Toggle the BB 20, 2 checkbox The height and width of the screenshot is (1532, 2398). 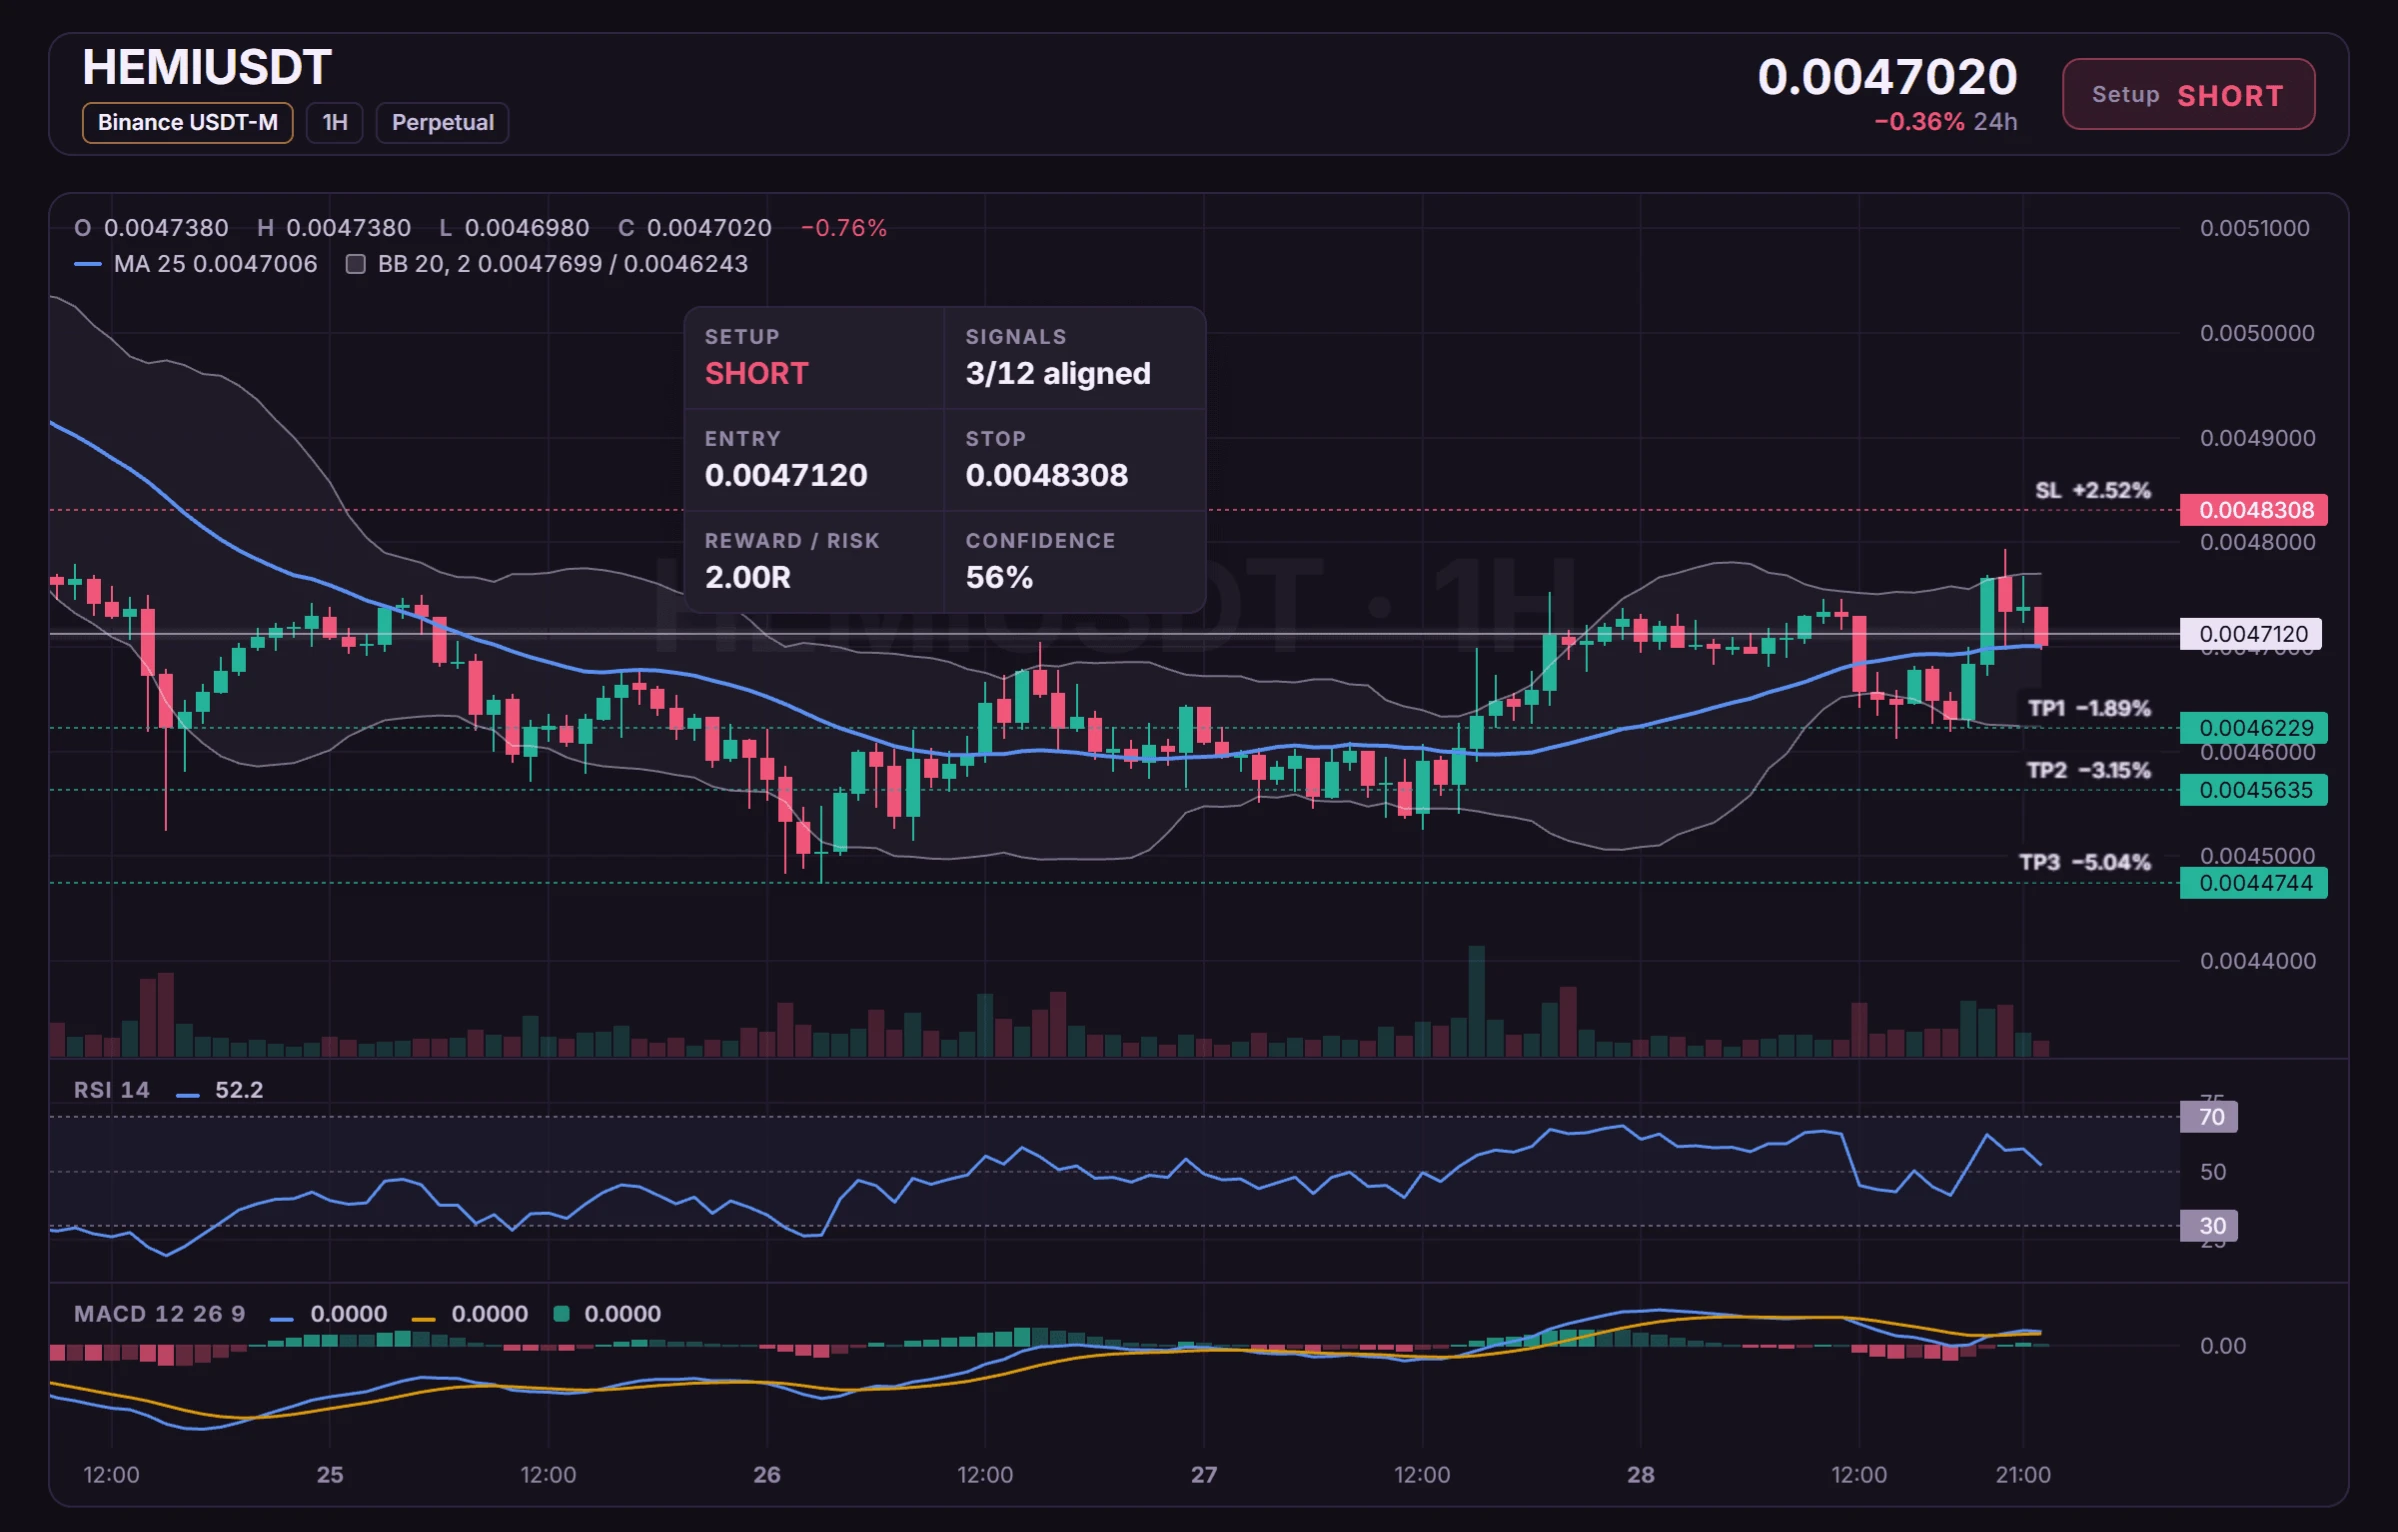(x=355, y=264)
